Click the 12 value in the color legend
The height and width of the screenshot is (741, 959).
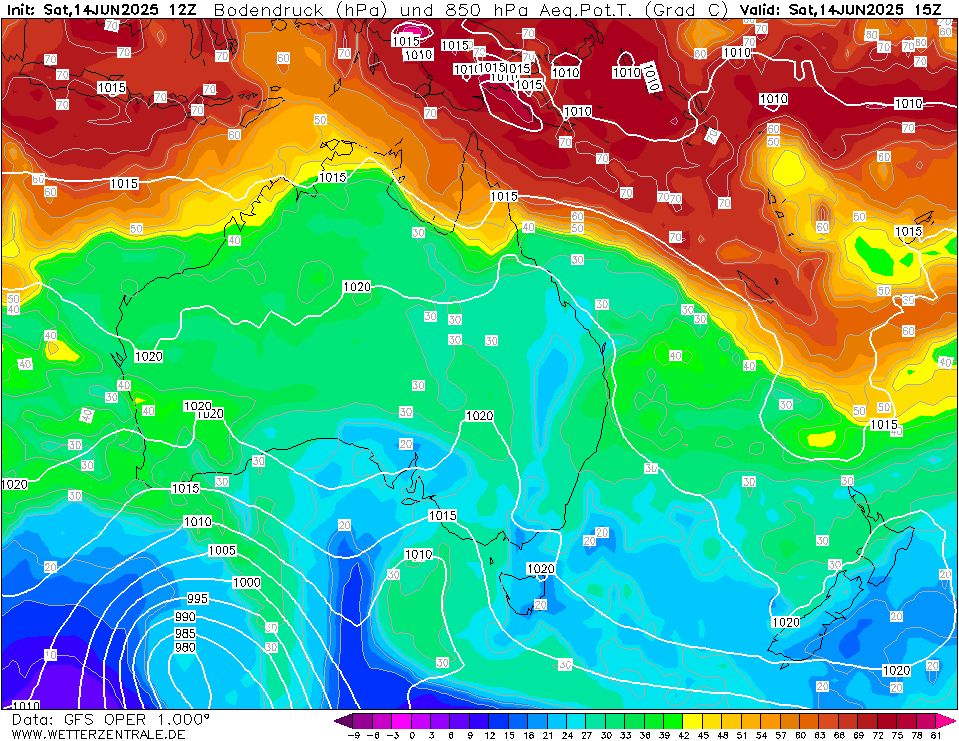pyautogui.click(x=489, y=735)
